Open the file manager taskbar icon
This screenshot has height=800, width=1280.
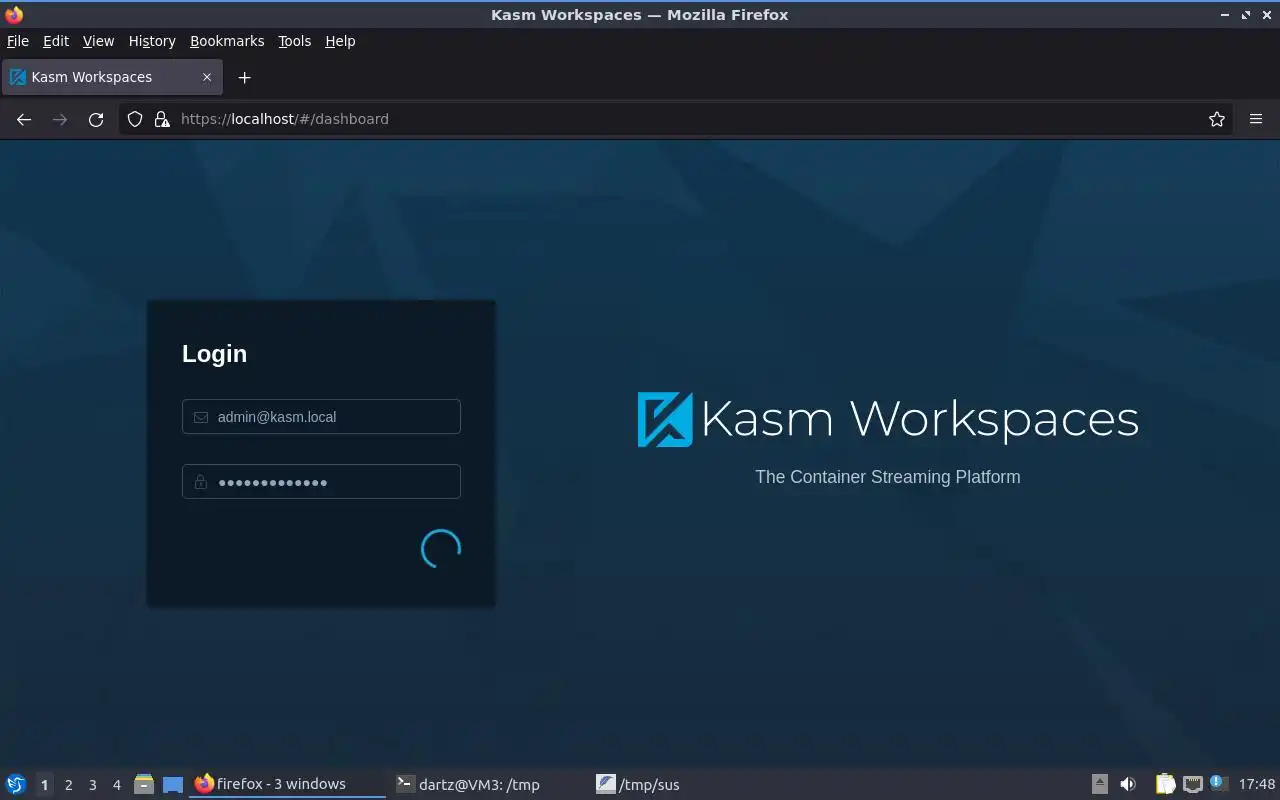coord(144,784)
